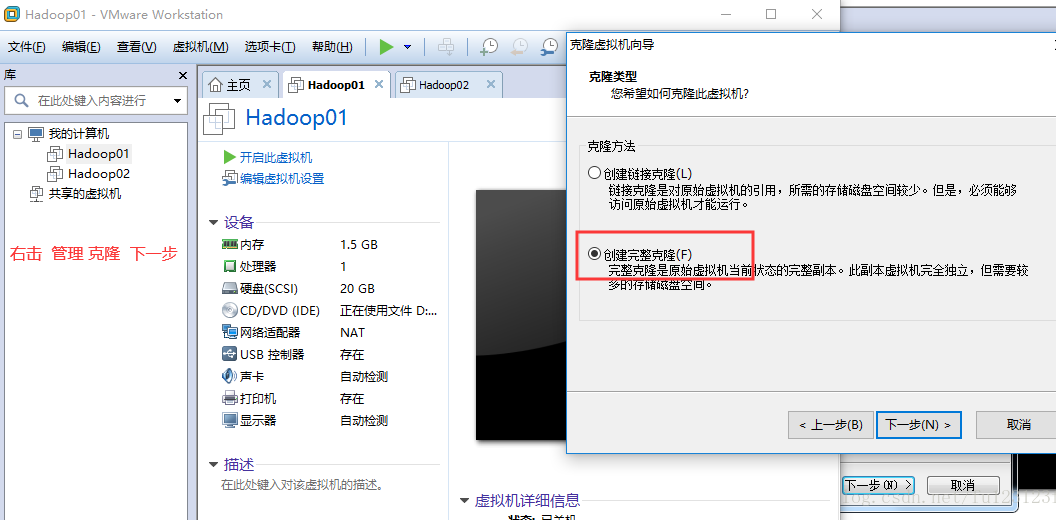Click the NAT network adapter value

[x=352, y=333]
